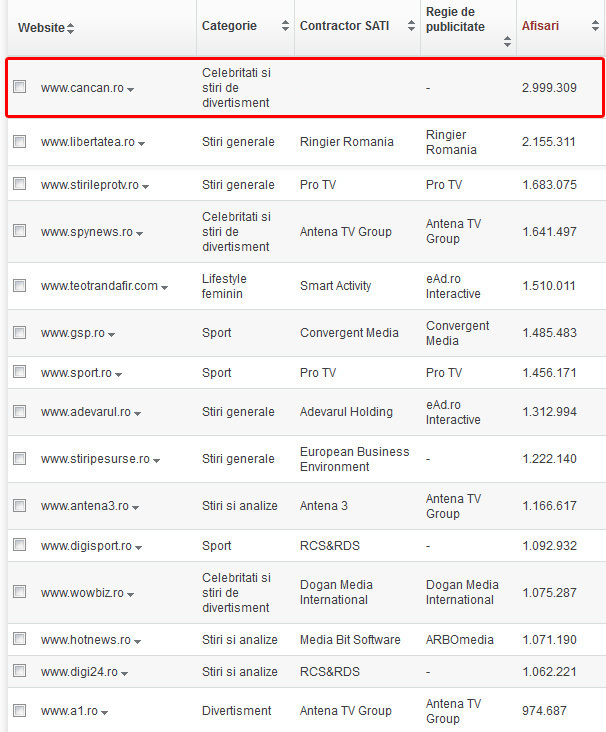Open the www.spynews.ro link
The height and width of the screenshot is (732, 606).
86,232
